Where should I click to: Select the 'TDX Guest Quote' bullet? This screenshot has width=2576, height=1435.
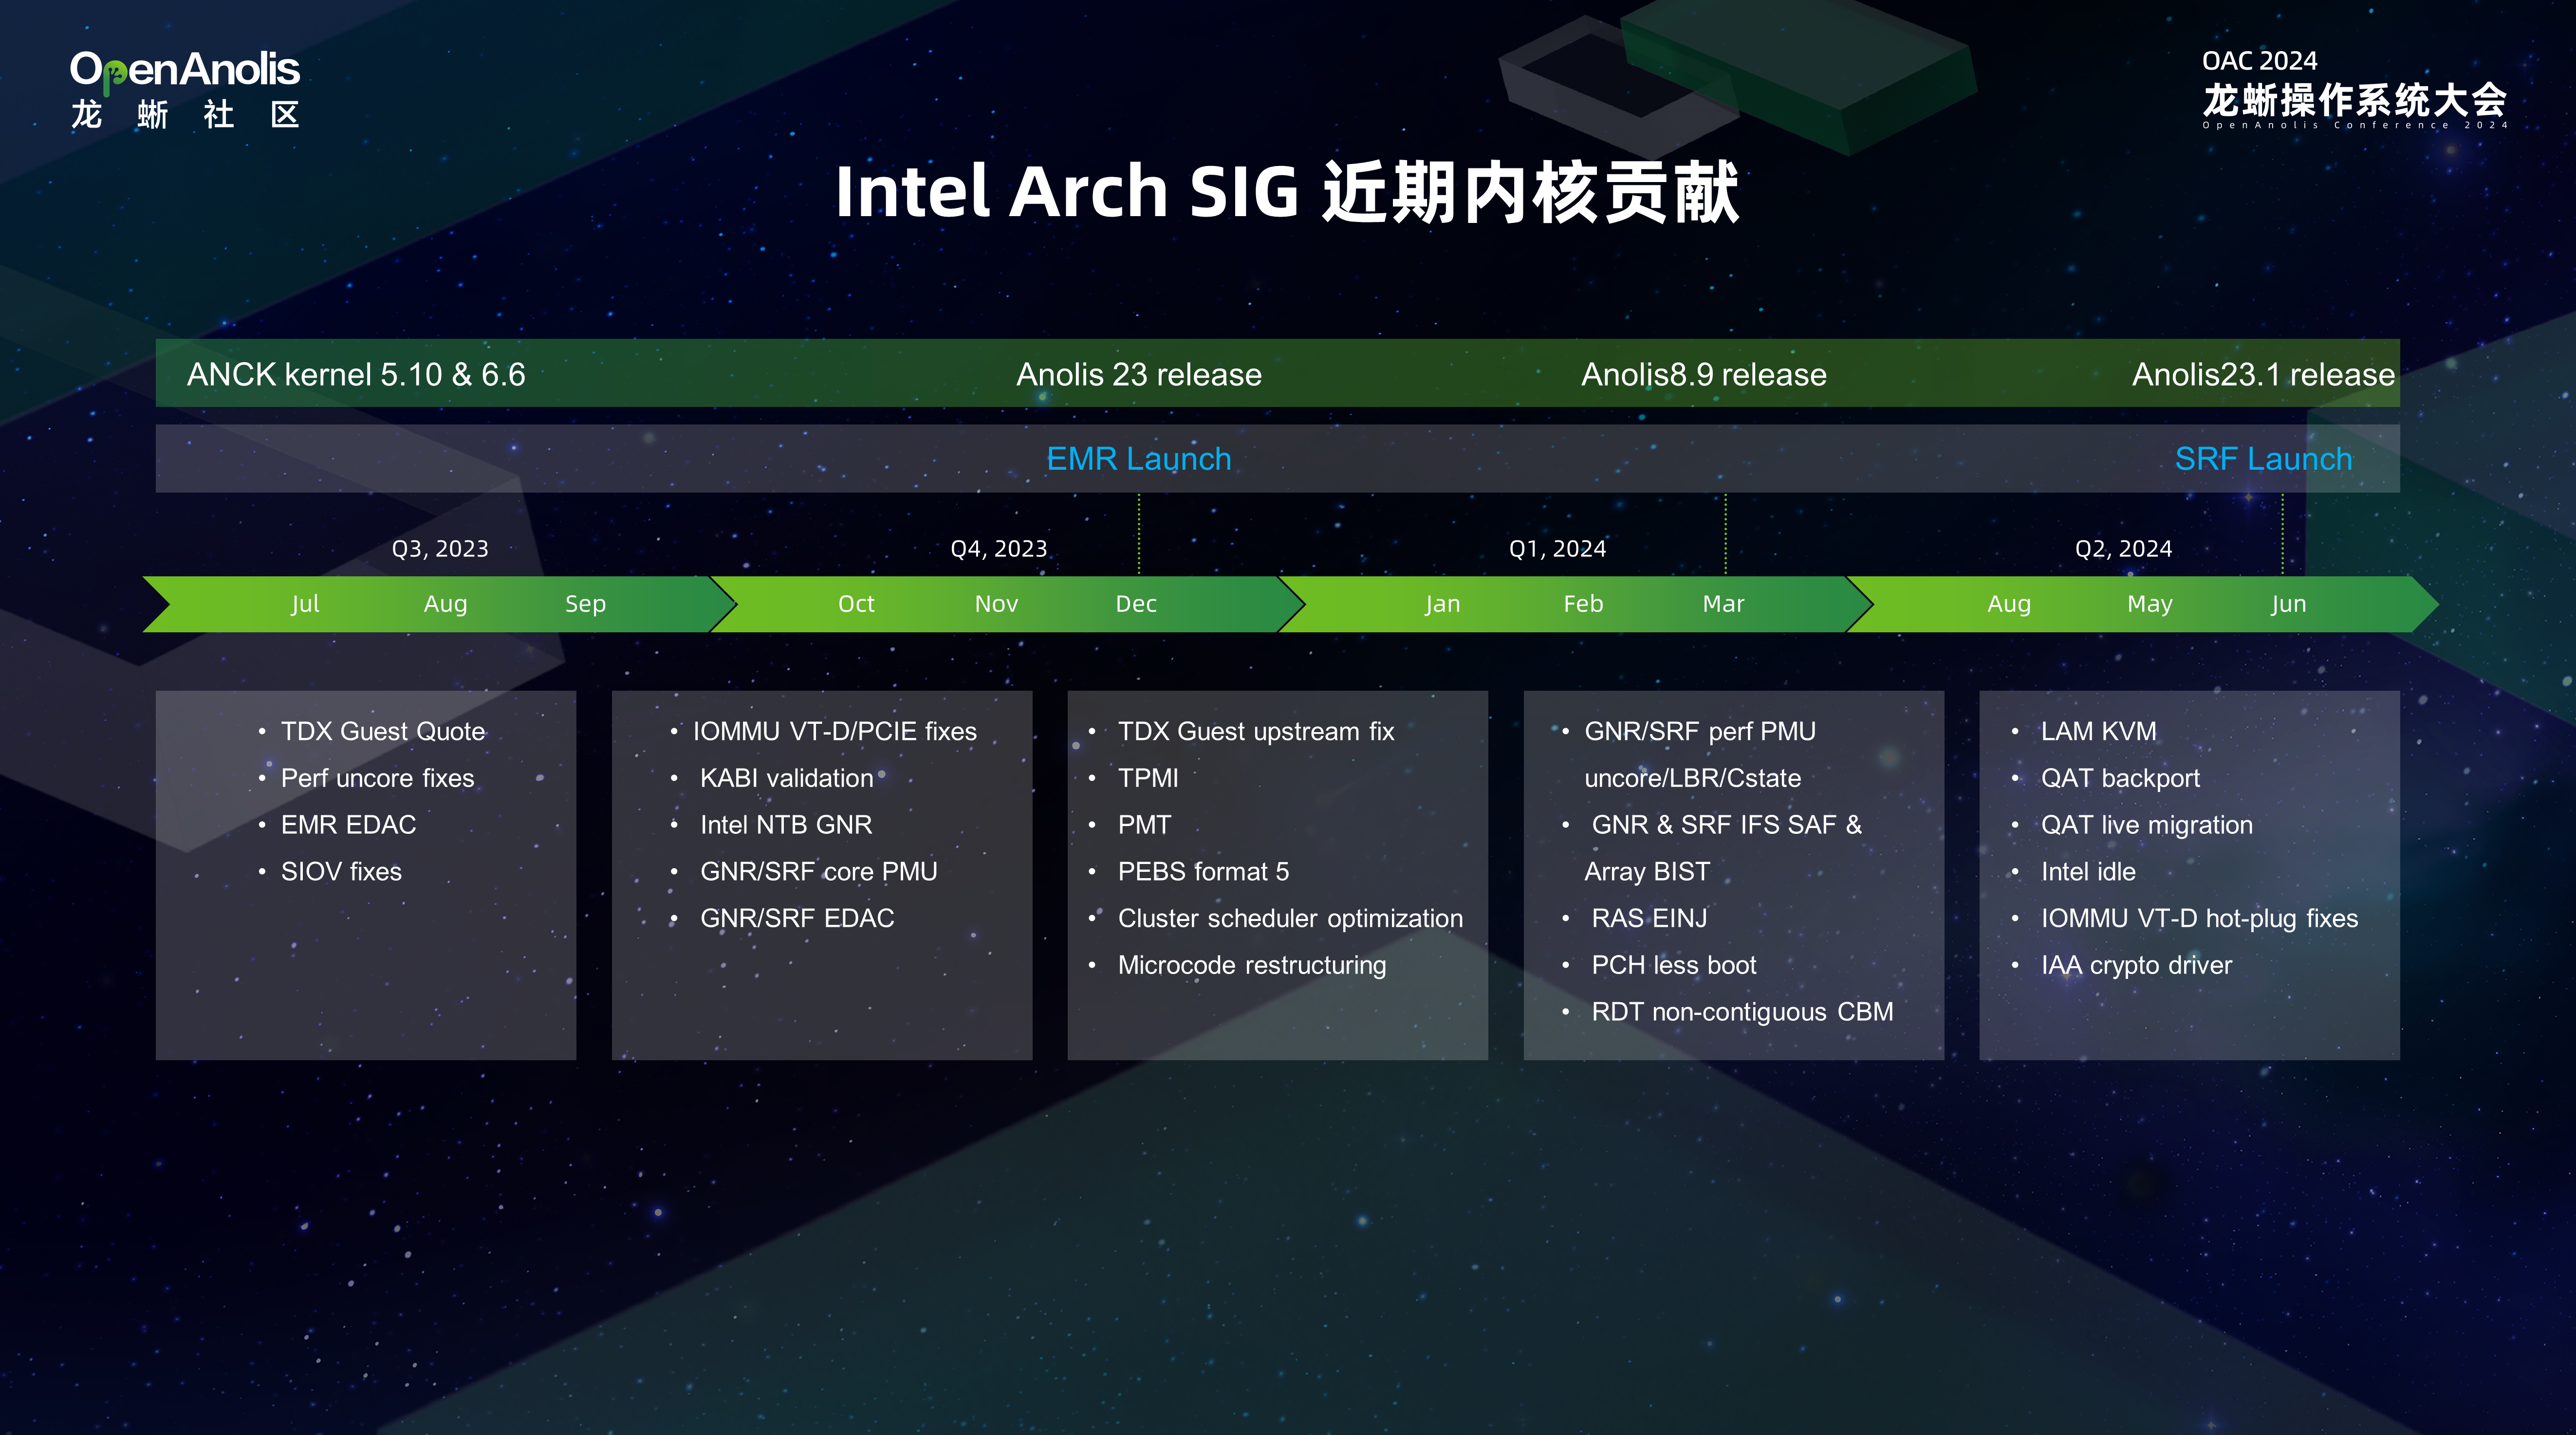point(383,732)
